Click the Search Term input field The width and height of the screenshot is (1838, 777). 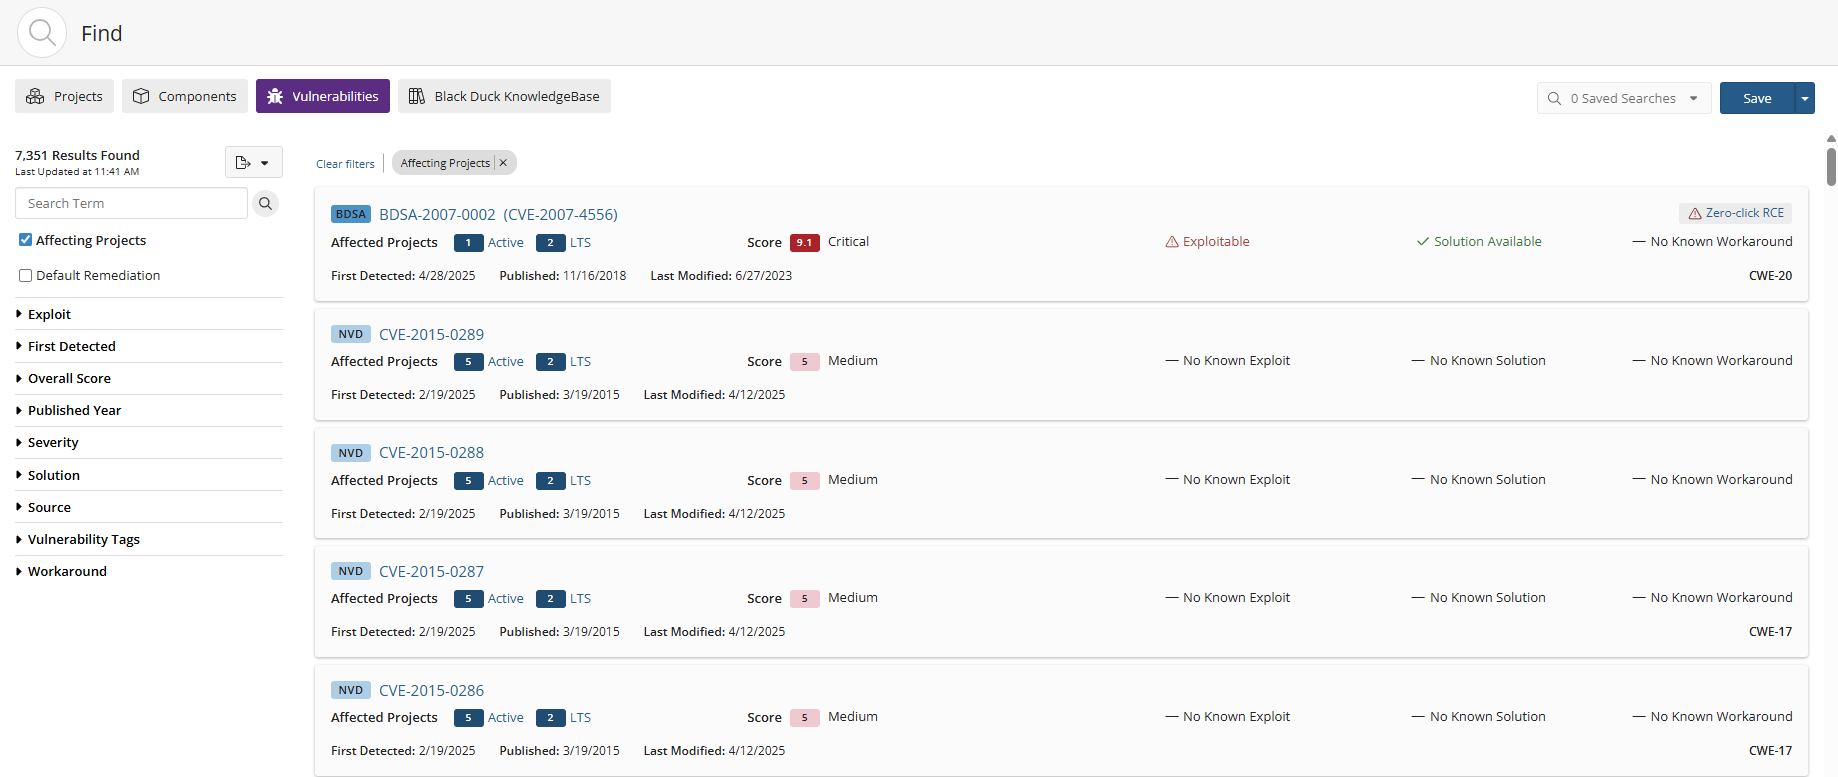(x=131, y=203)
